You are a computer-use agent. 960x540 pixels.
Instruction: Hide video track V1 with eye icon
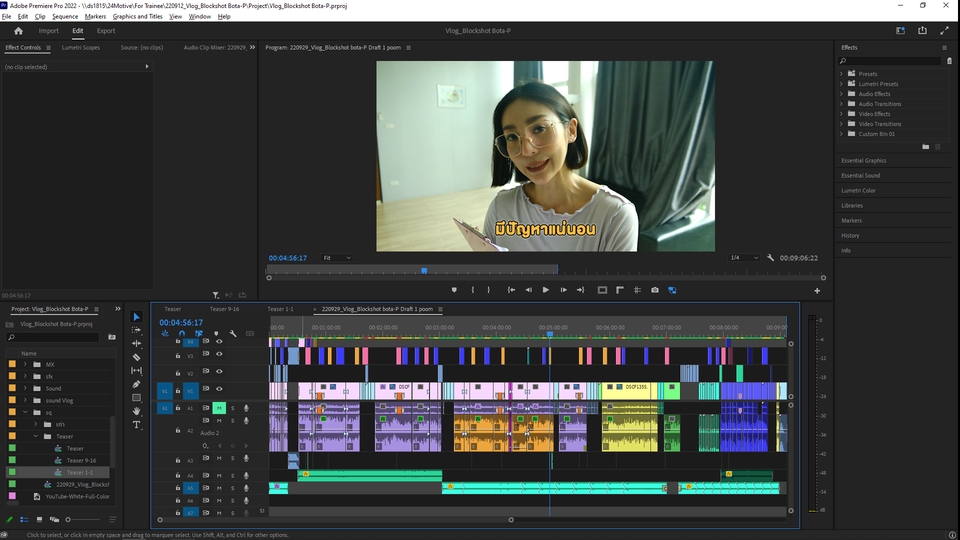[219, 391]
